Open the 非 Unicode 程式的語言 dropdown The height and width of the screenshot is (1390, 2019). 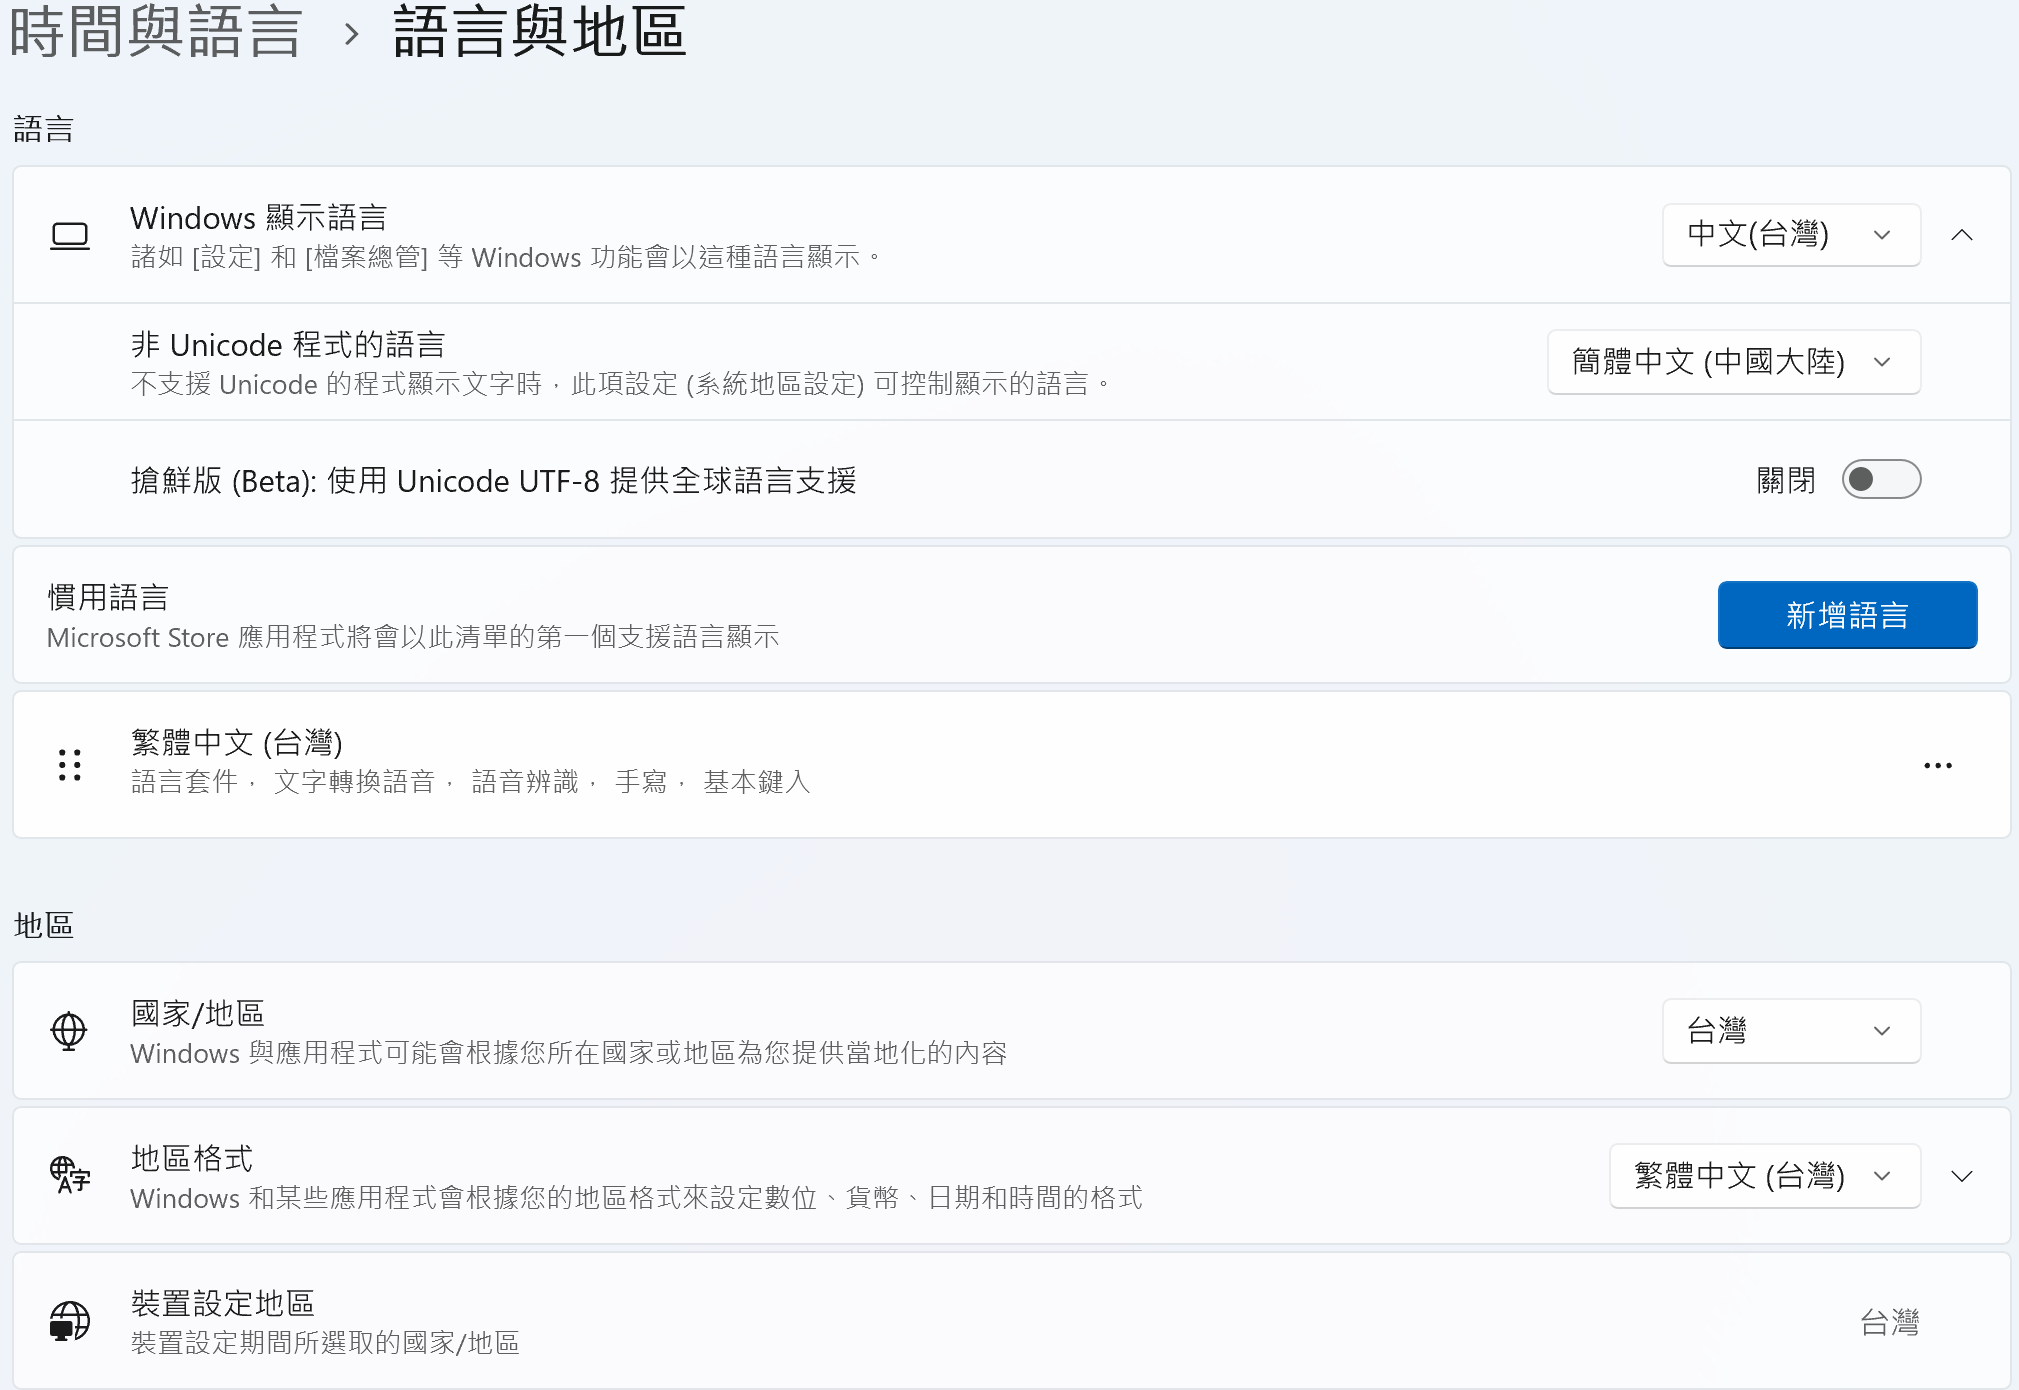(1734, 362)
